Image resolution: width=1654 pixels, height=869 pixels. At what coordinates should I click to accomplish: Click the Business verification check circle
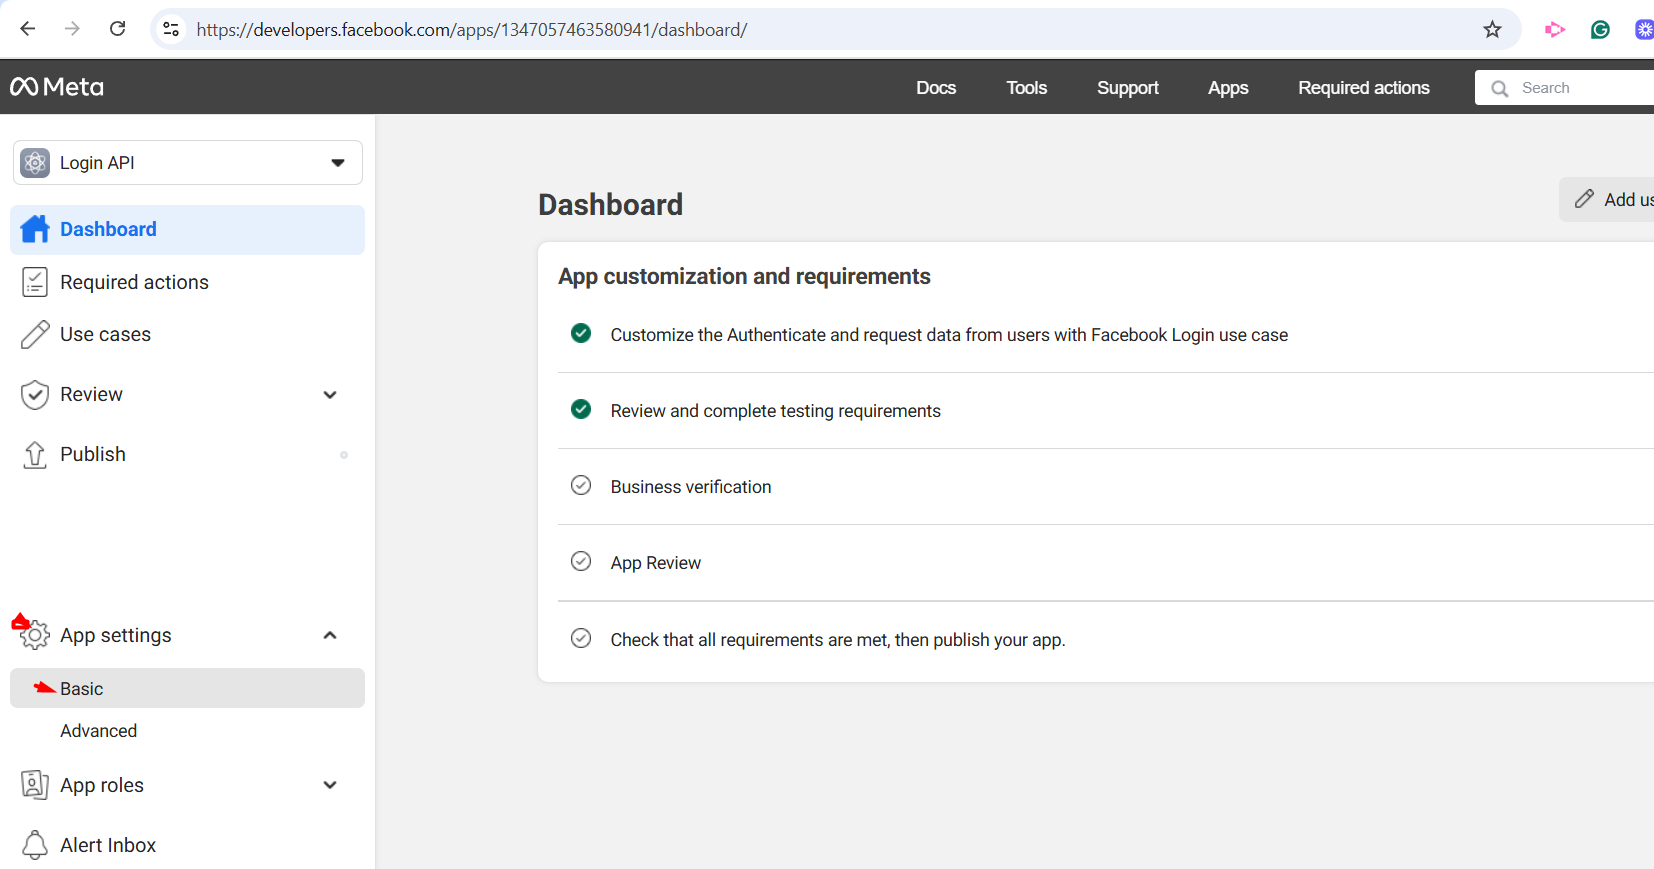581,485
